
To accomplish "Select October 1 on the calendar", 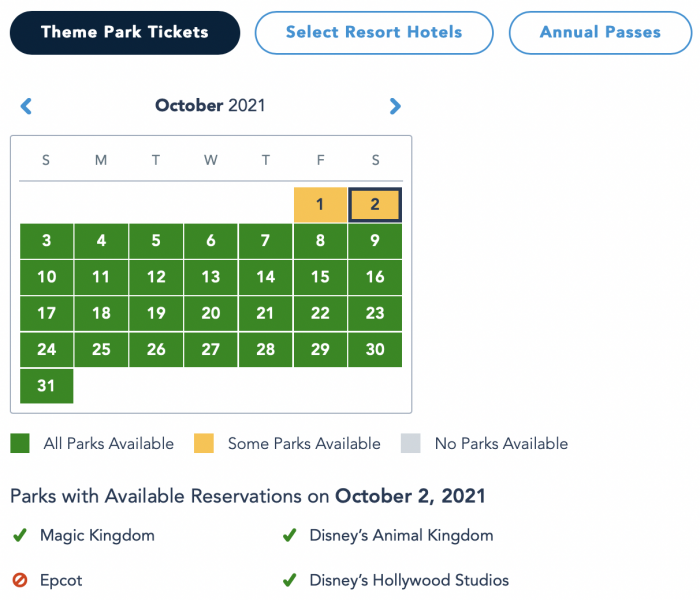I will pos(320,204).
